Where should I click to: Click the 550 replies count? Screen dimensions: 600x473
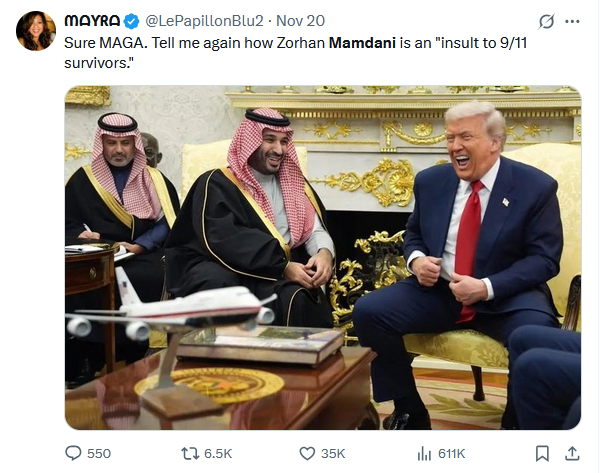point(99,454)
